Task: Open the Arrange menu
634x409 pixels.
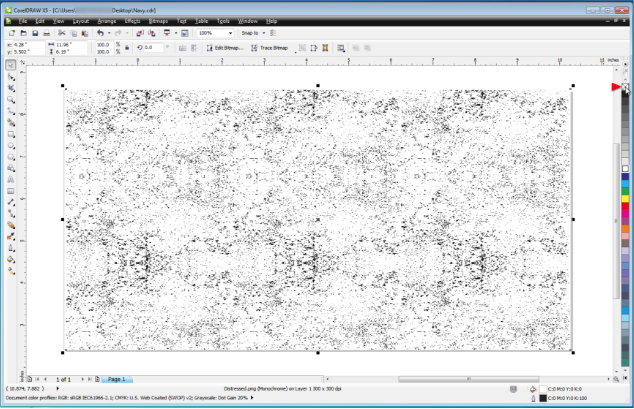Action: [x=107, y=21]
